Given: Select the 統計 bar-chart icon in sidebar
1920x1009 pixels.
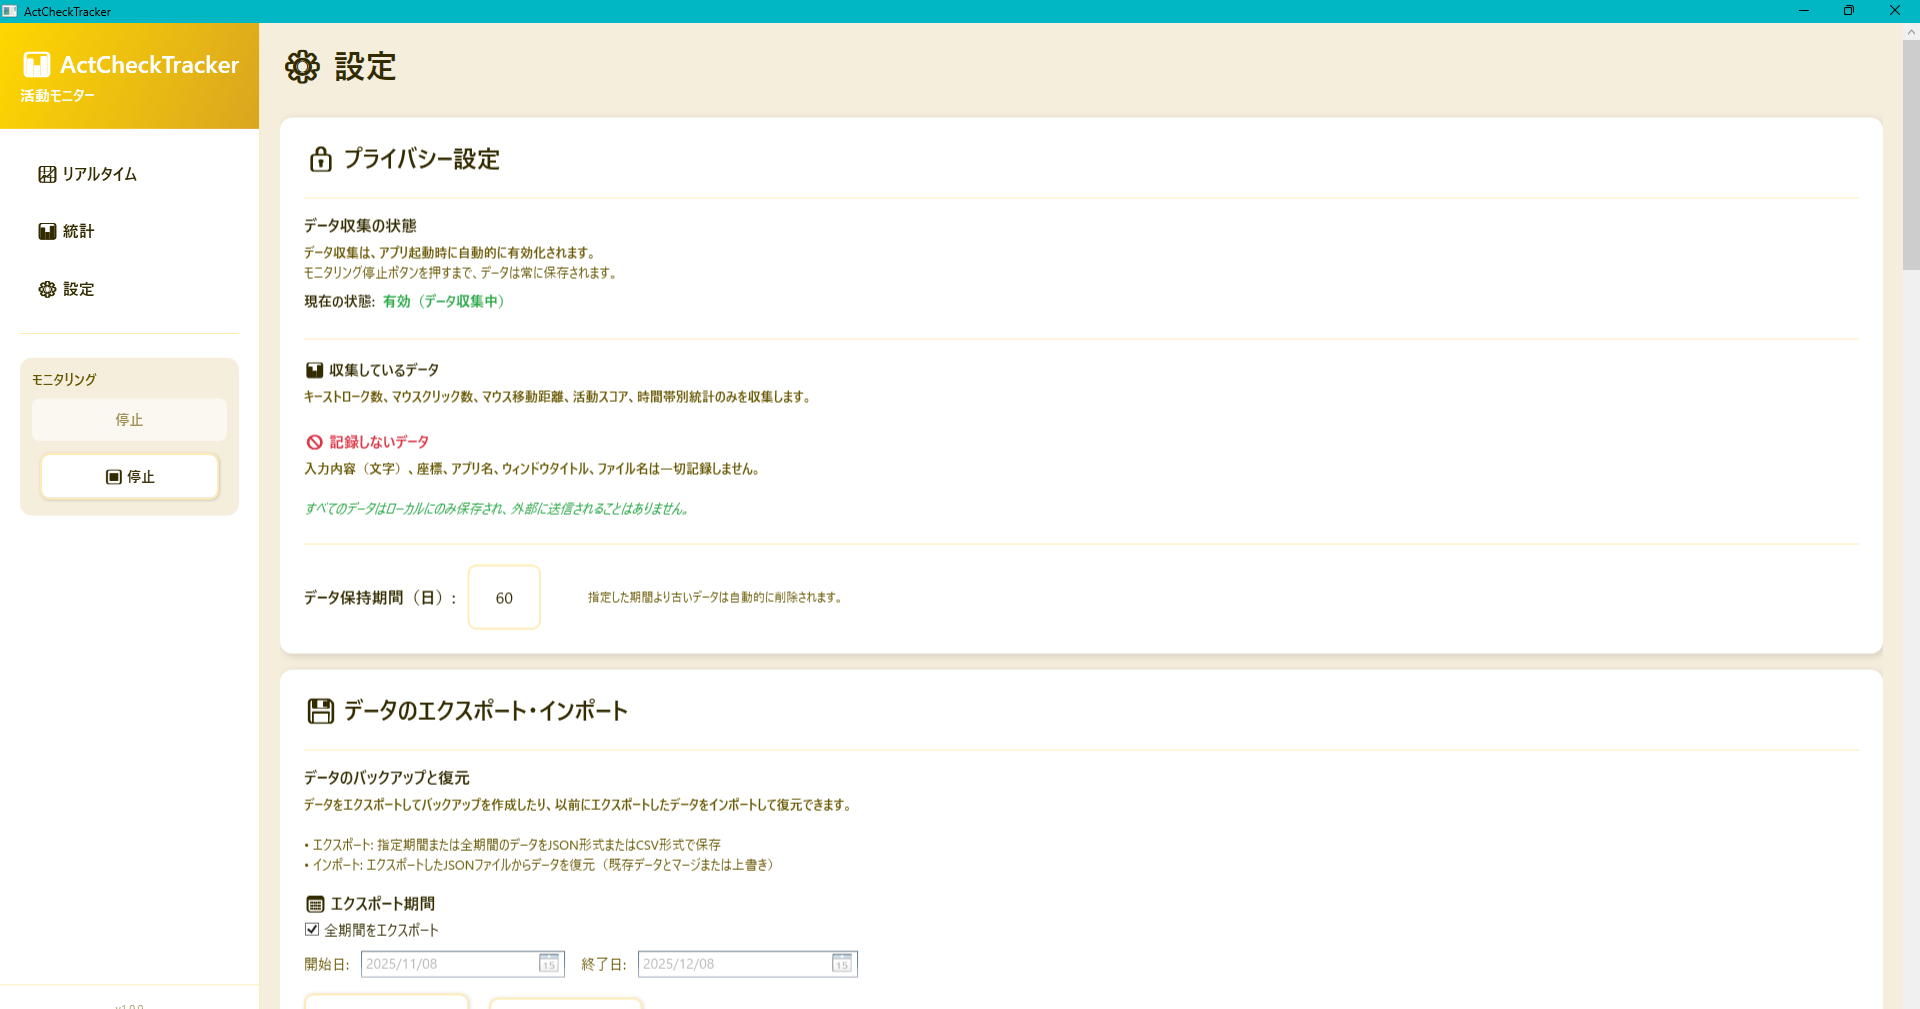Looking at the screenshot, I should (x=46, y=231).
